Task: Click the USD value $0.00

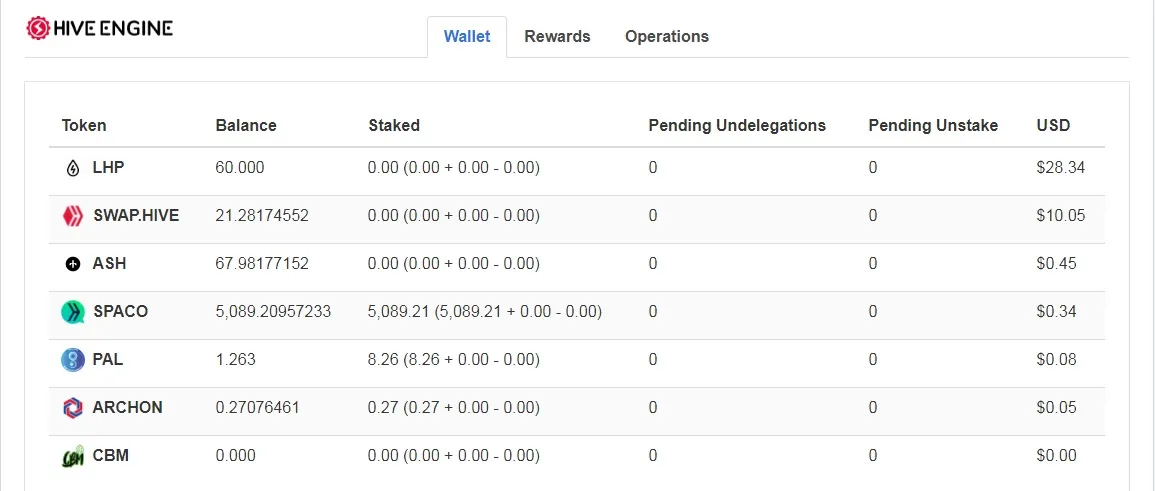Action: point(1056,456)
